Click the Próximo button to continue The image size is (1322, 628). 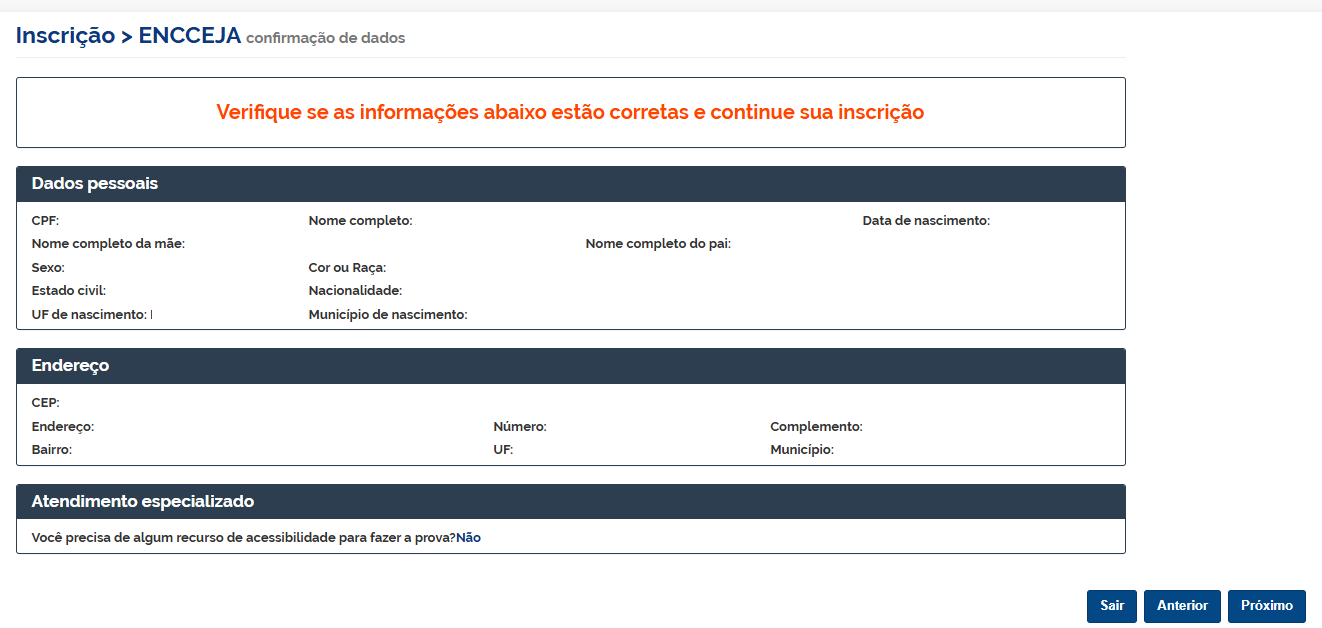coord(1267,606)
